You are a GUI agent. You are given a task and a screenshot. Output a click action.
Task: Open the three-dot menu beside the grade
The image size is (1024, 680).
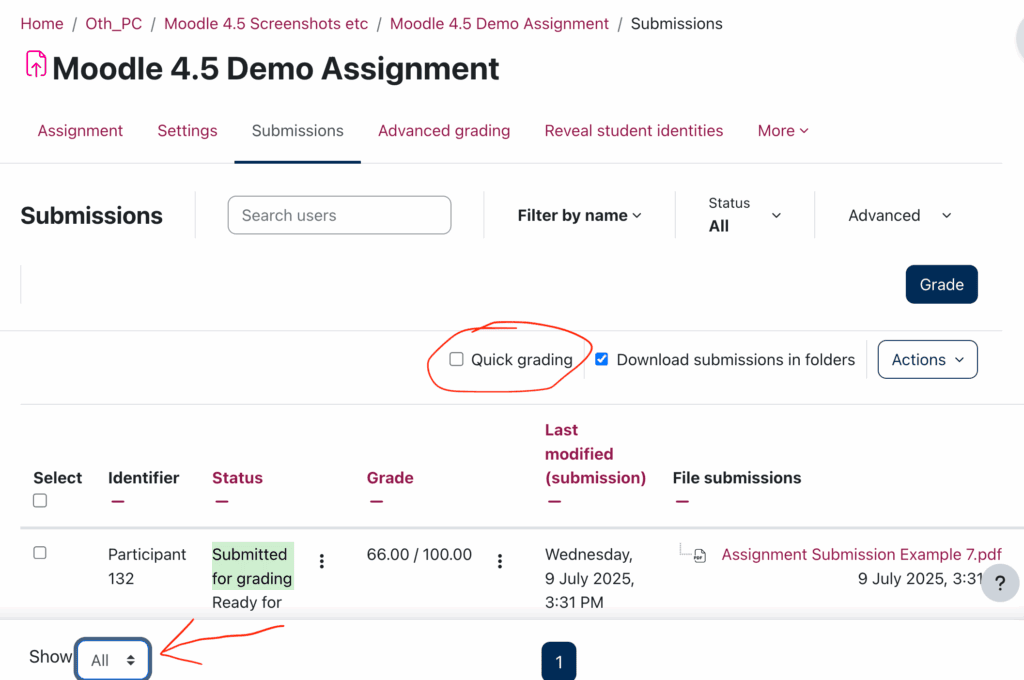500,561
